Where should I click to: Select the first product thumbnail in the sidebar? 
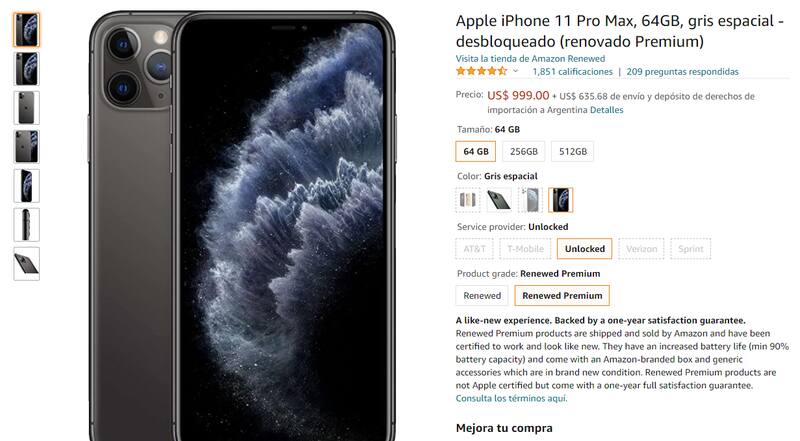tap(27, 30)
